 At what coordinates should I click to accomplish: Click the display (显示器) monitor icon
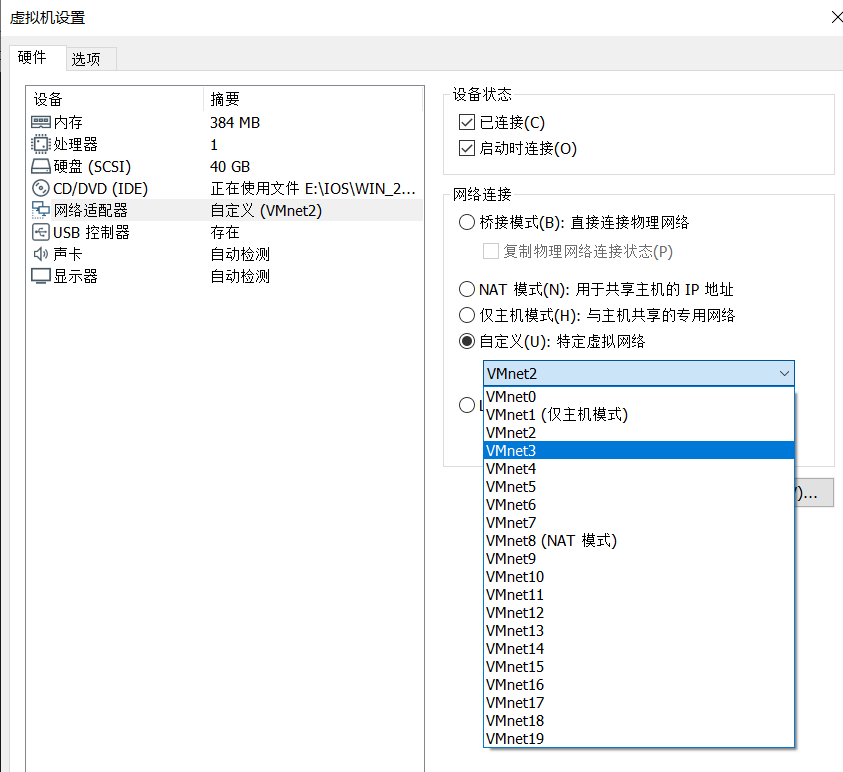coord(41,276)
